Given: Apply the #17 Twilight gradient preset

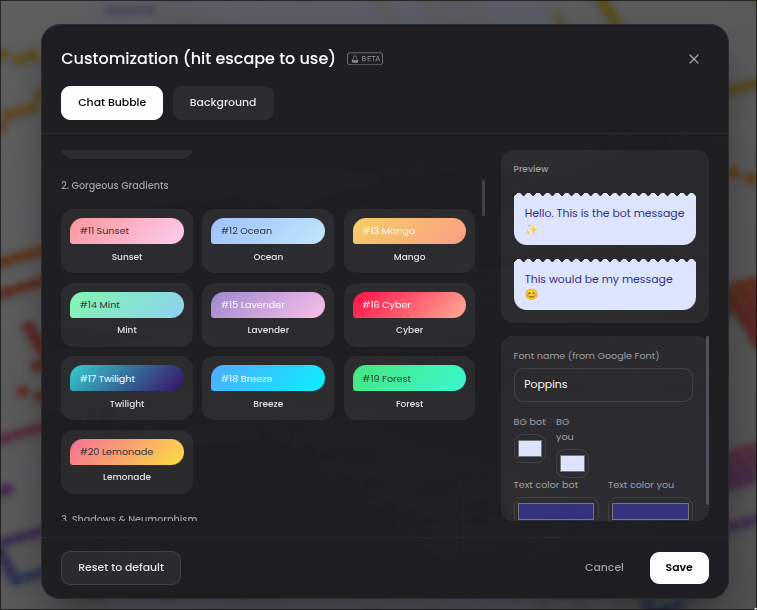Looking at the screenshot, I should click(127, 388).
